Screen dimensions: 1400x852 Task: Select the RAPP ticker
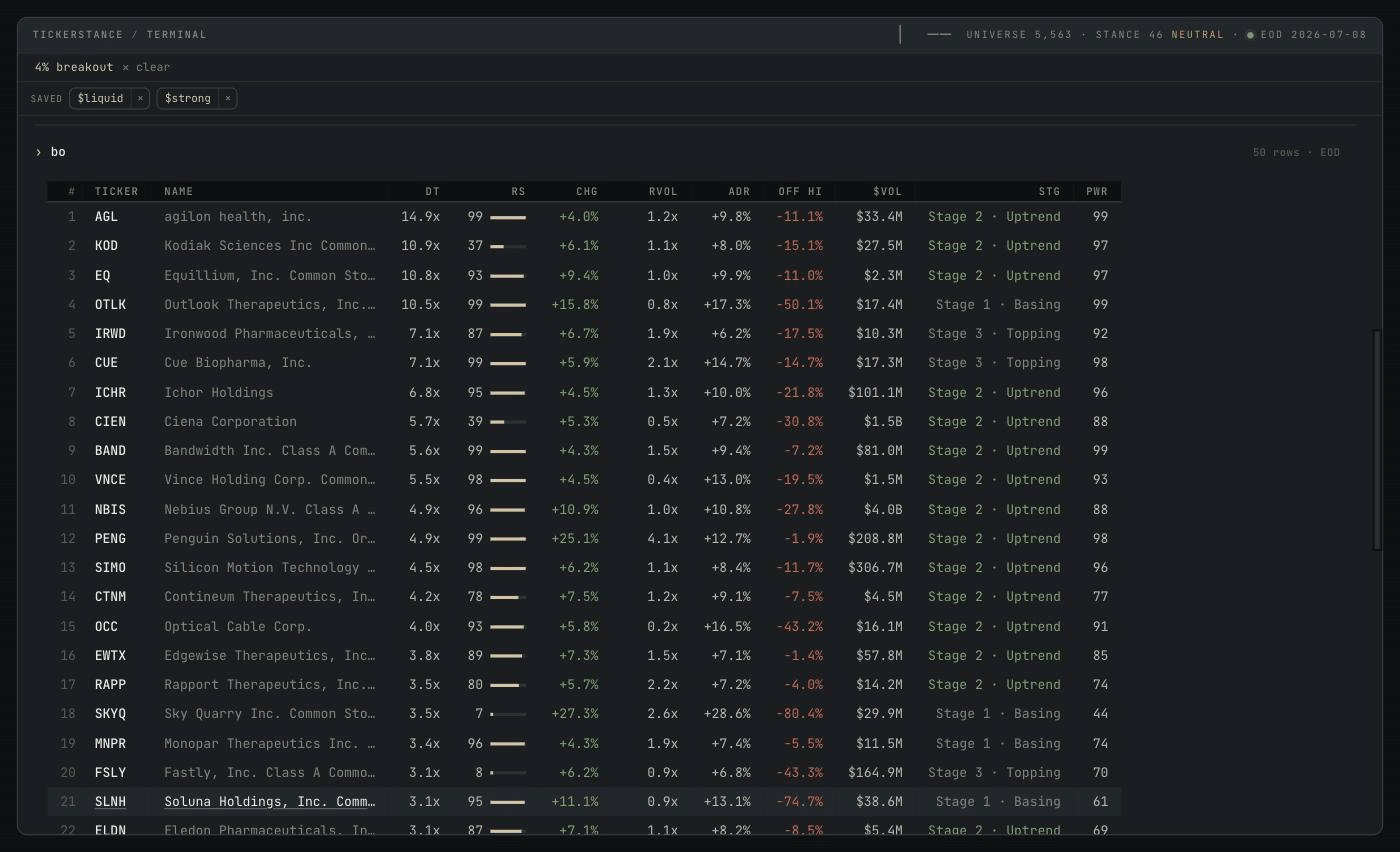110,685
